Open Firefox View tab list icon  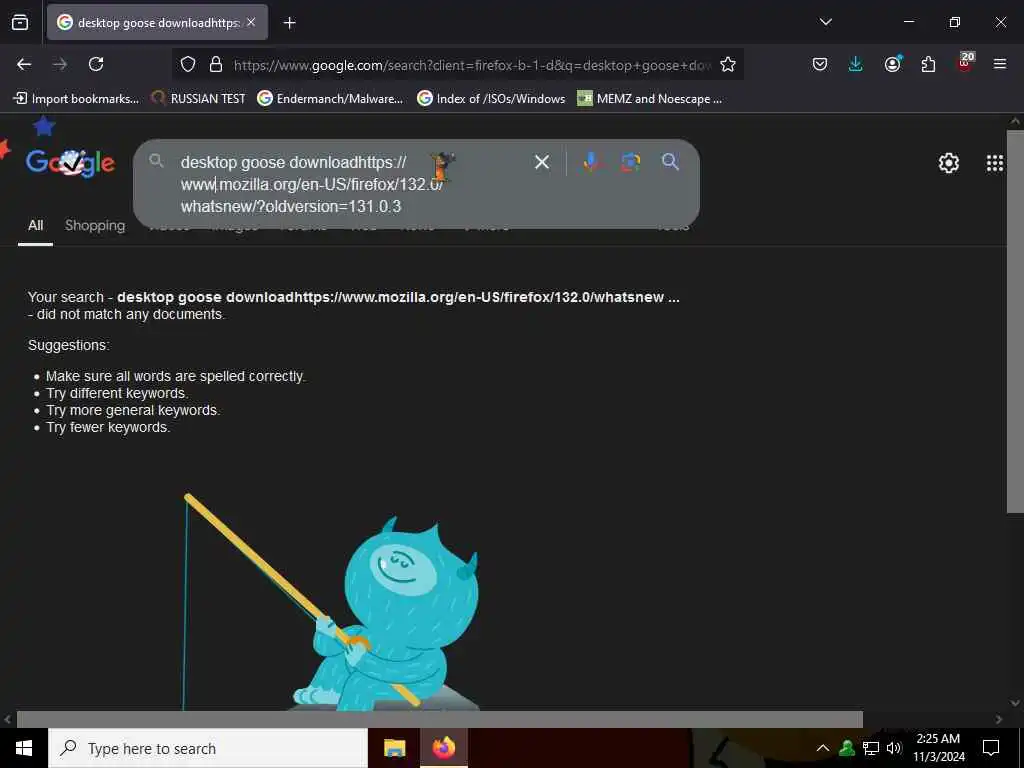[x=20, y=22]
